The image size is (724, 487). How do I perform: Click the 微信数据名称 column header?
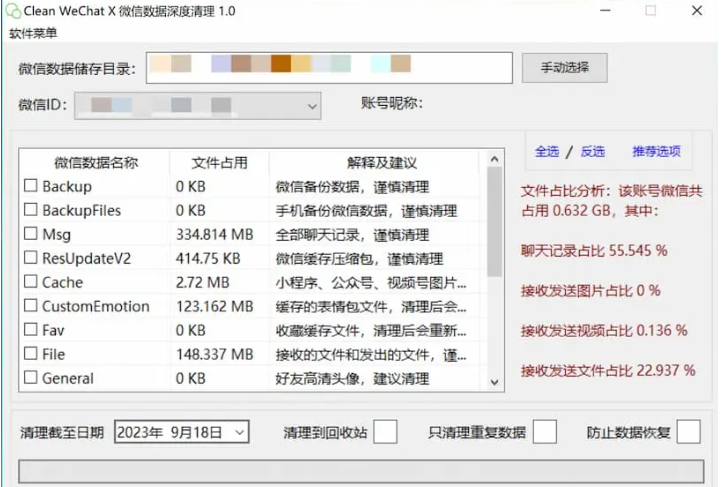tap(96, 162)
